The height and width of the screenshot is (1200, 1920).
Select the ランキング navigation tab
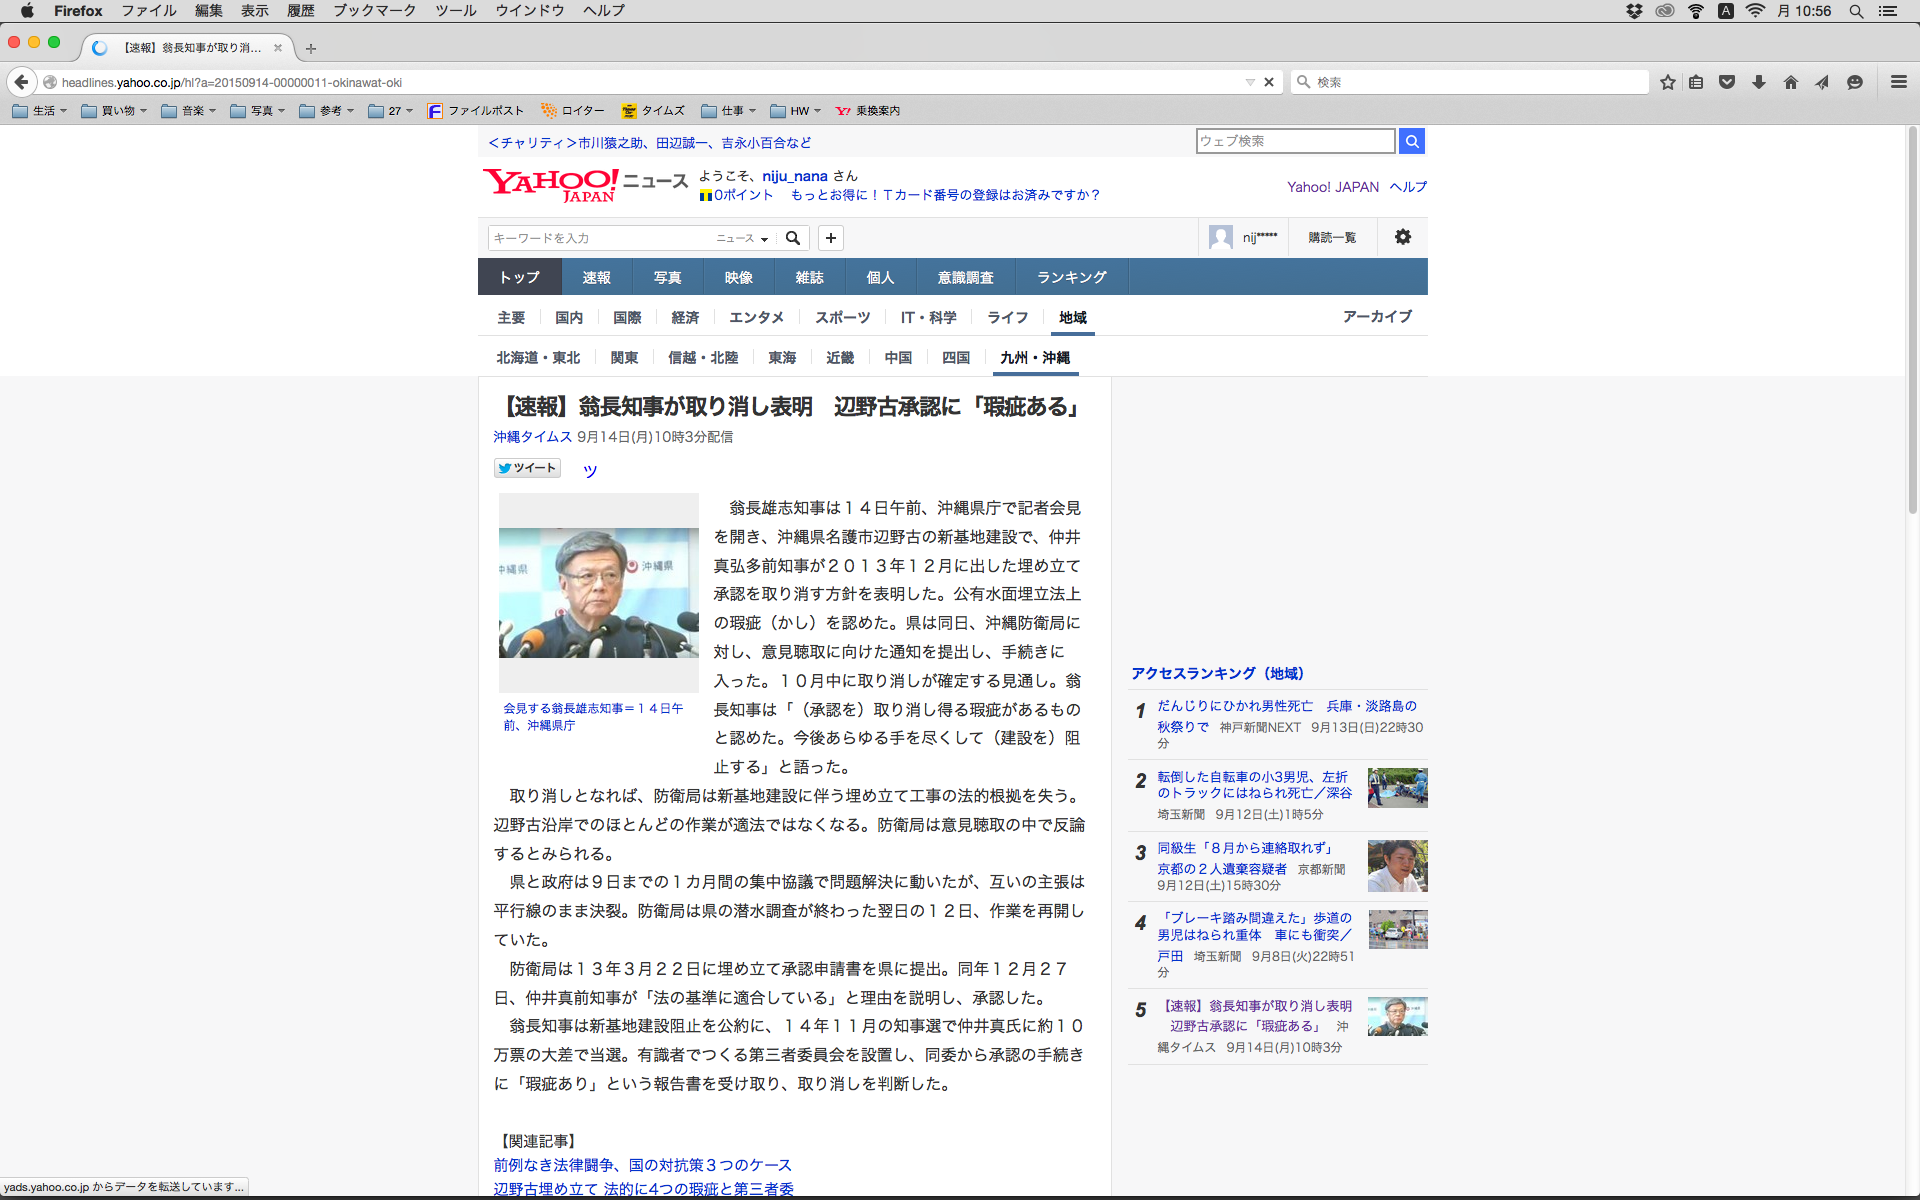pyautogui.click(x=1071, y=277)
